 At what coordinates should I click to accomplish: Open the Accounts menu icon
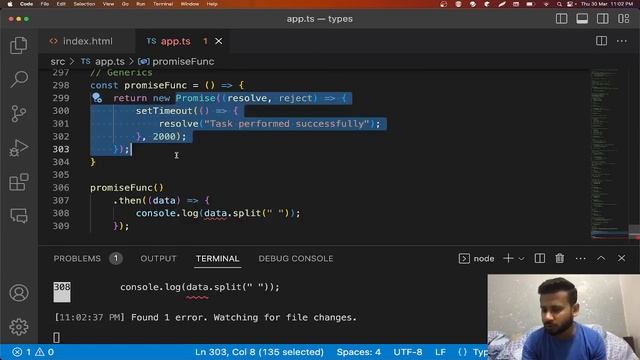(19, 293)
